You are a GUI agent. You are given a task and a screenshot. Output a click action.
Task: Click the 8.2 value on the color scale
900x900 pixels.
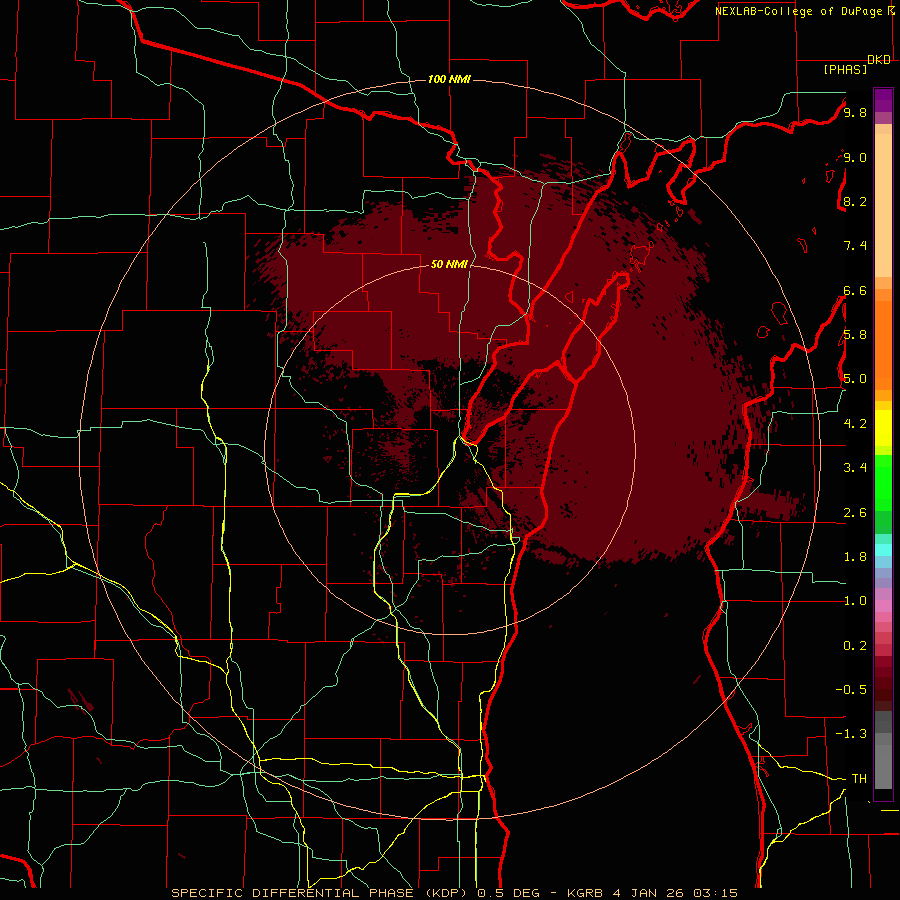855,201
